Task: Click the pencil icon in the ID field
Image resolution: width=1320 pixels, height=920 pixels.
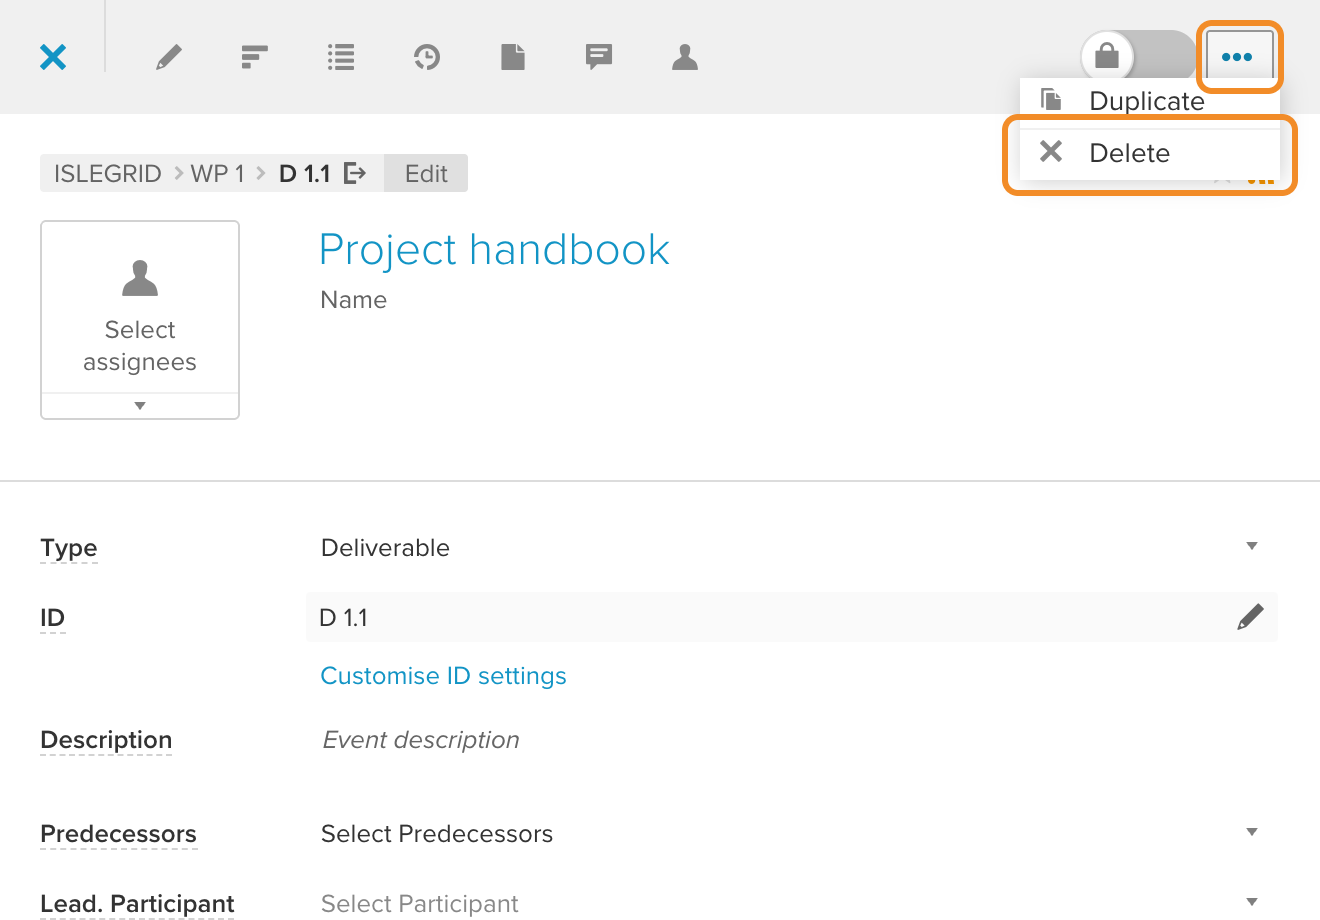Action: point(1250,617)
